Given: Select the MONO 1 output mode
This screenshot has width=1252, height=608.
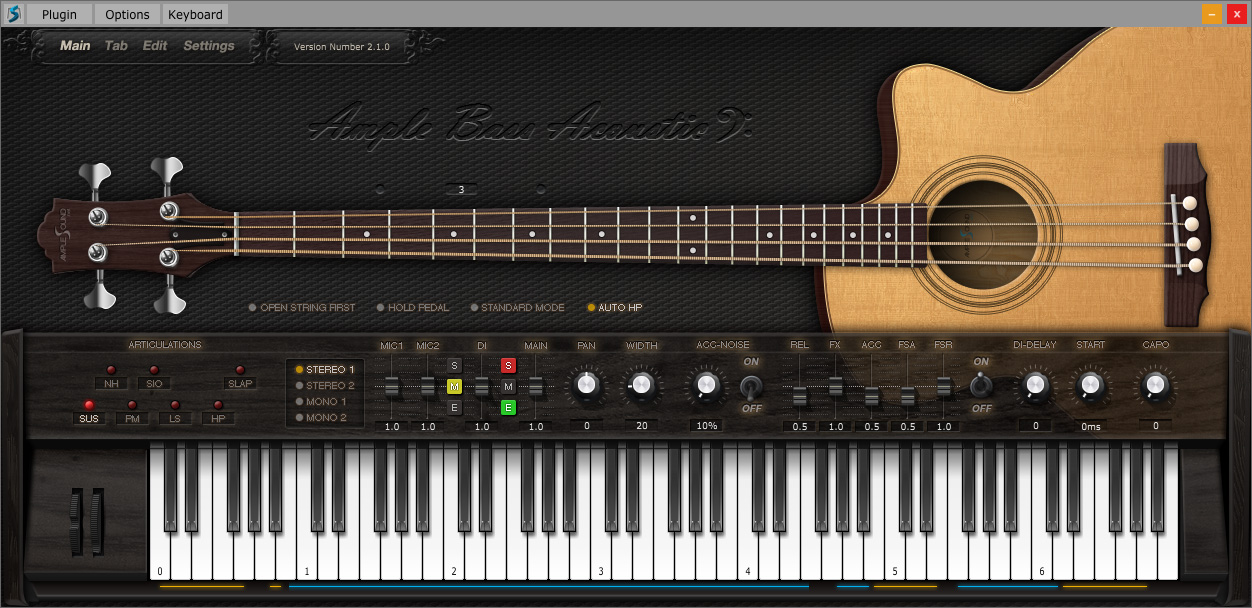Looking at the screenshot, I should pyautogui.click(x=325, y=402).
